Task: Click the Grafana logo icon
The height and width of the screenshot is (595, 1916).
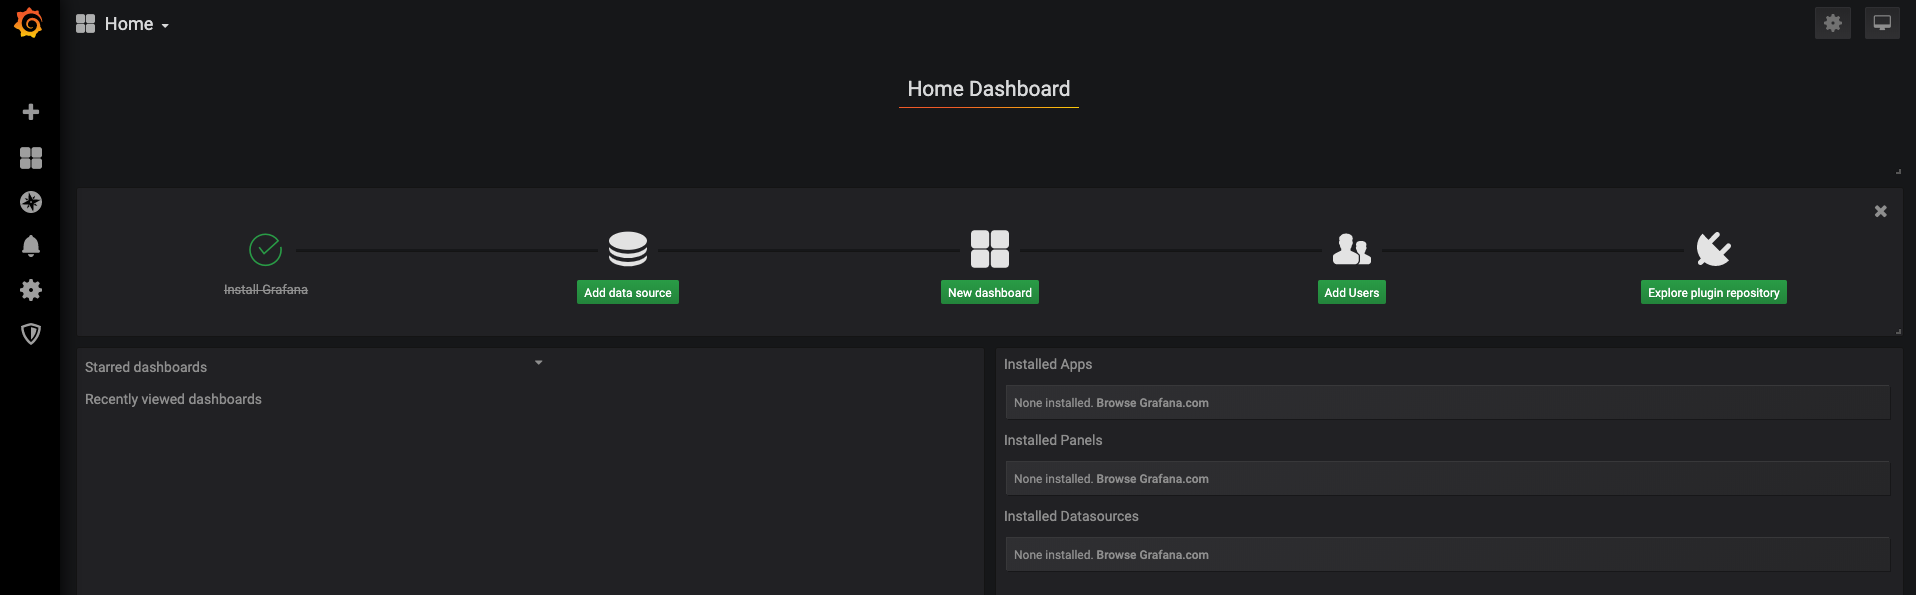Action: coord(29,23)
